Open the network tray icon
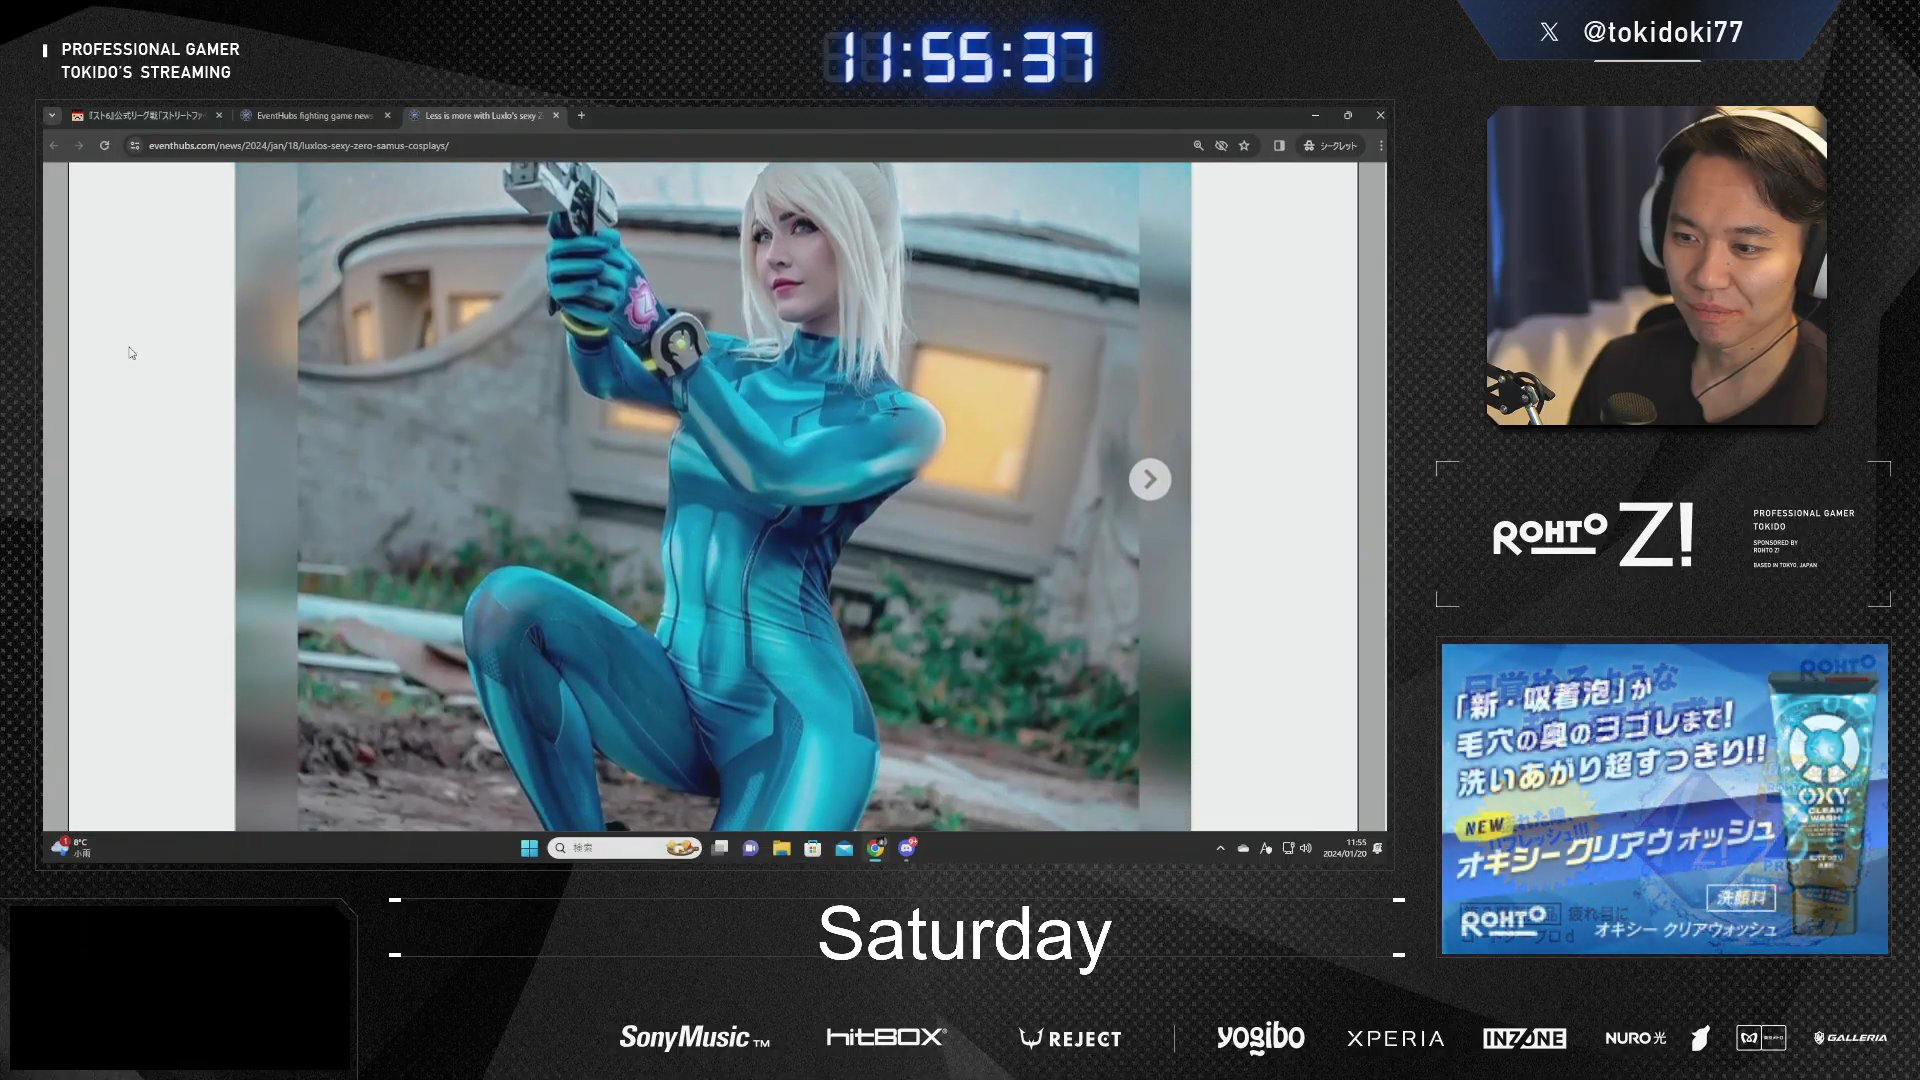 tap(1288, 848)
